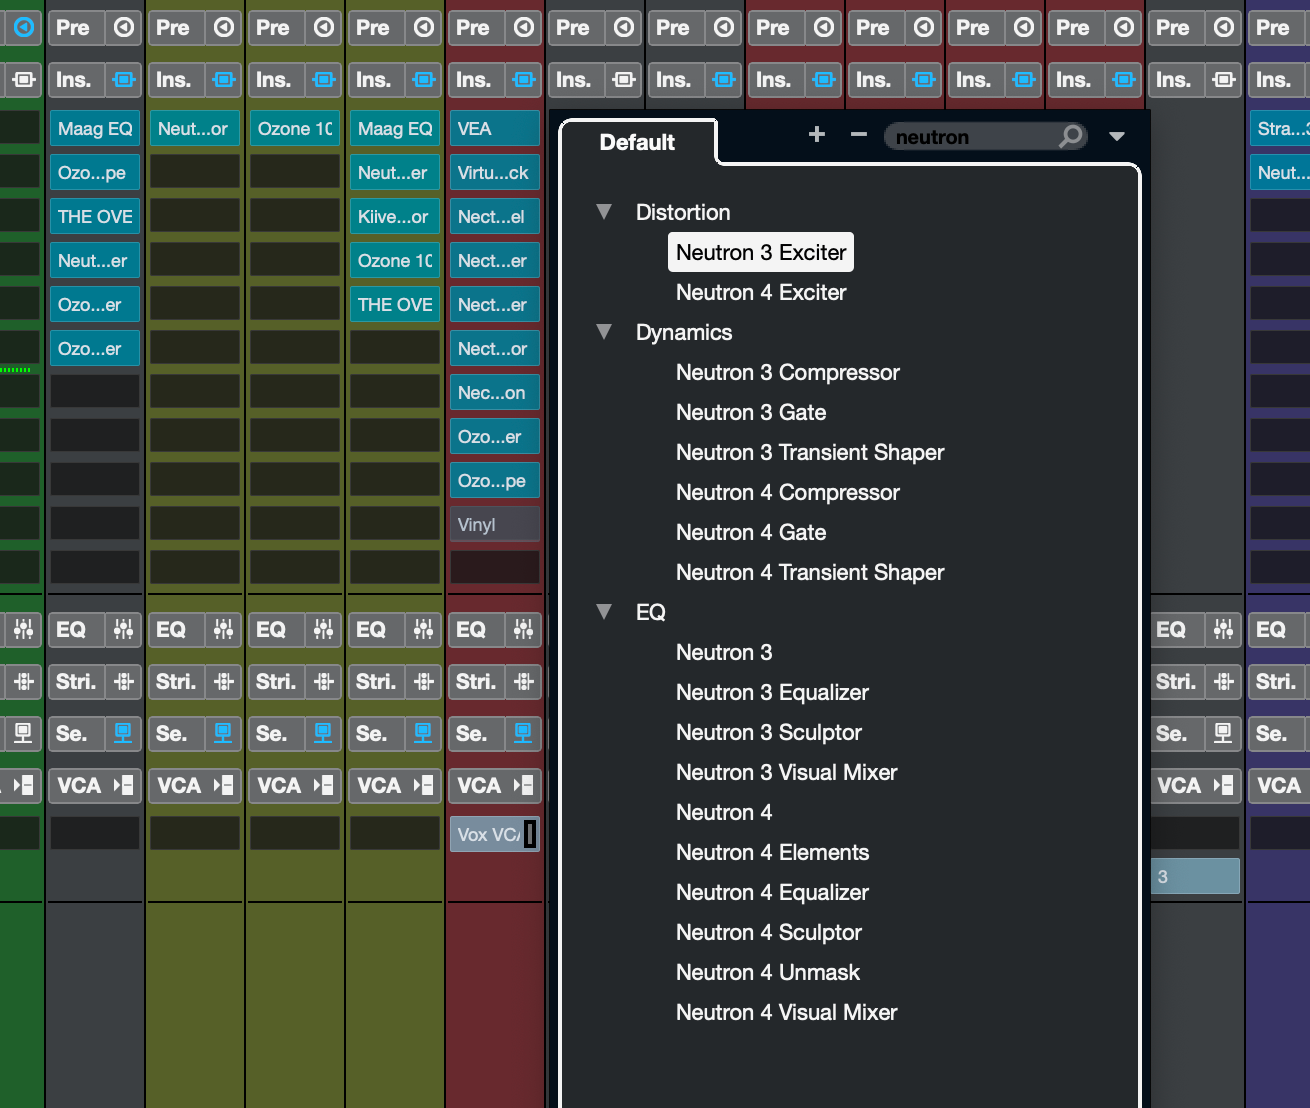Click the VCA fader icon on the Vox VCA channel
1310x1108 pixels.
pyautogui.click(x=523, y=785)
